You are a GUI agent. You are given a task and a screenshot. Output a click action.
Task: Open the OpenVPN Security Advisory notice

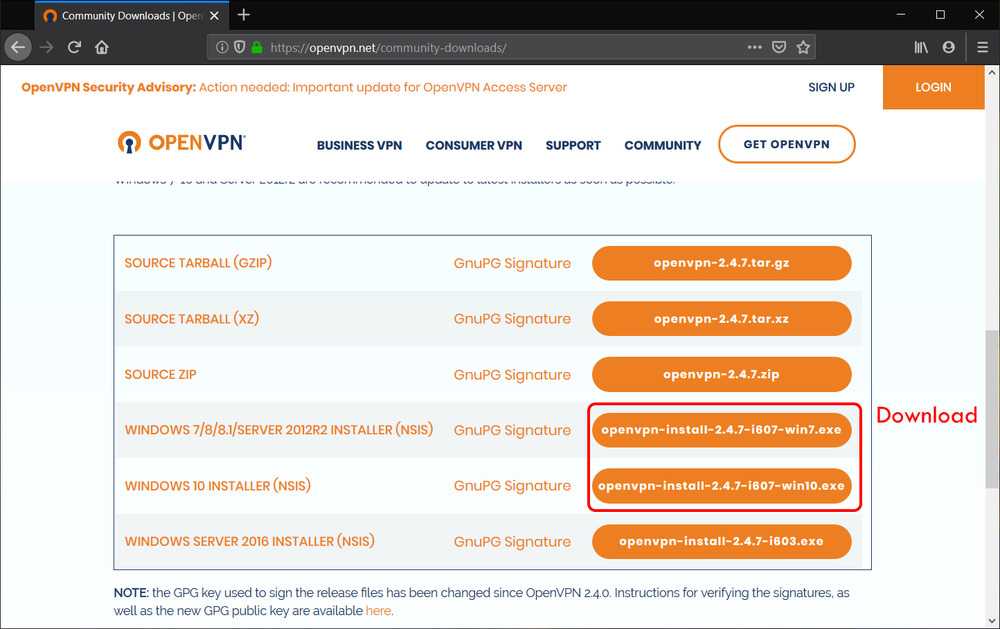[x=294, y=87]
